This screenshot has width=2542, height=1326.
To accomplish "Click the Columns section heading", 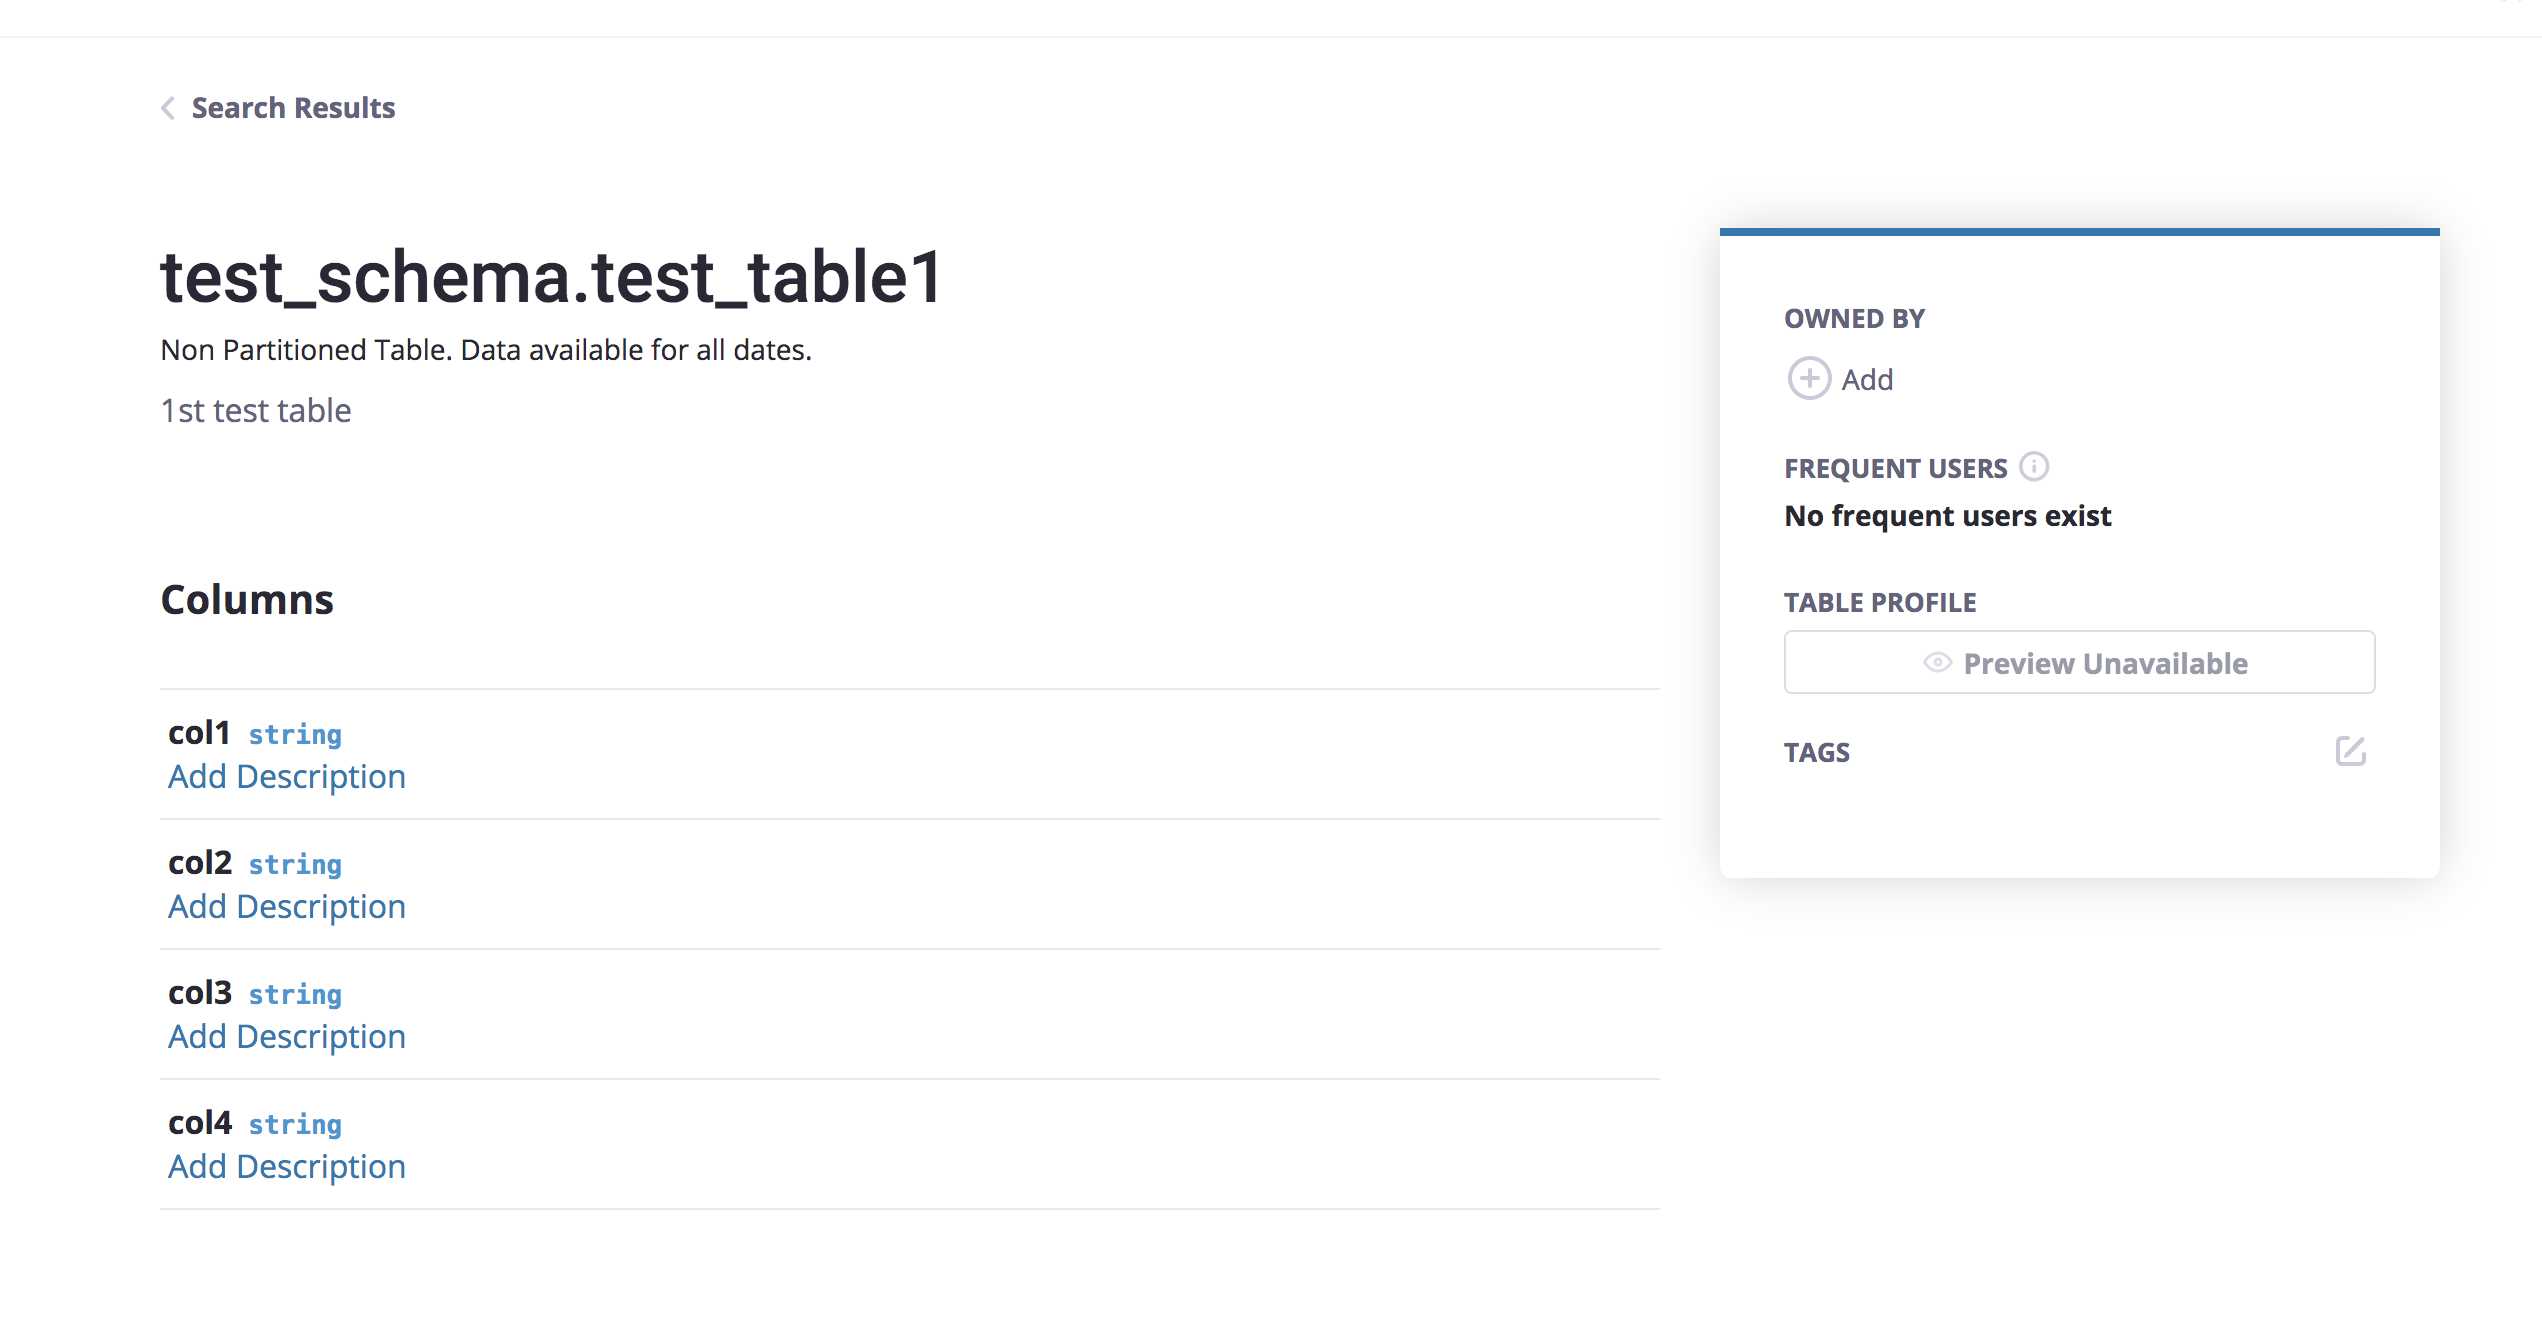I will tap(247, 600).
